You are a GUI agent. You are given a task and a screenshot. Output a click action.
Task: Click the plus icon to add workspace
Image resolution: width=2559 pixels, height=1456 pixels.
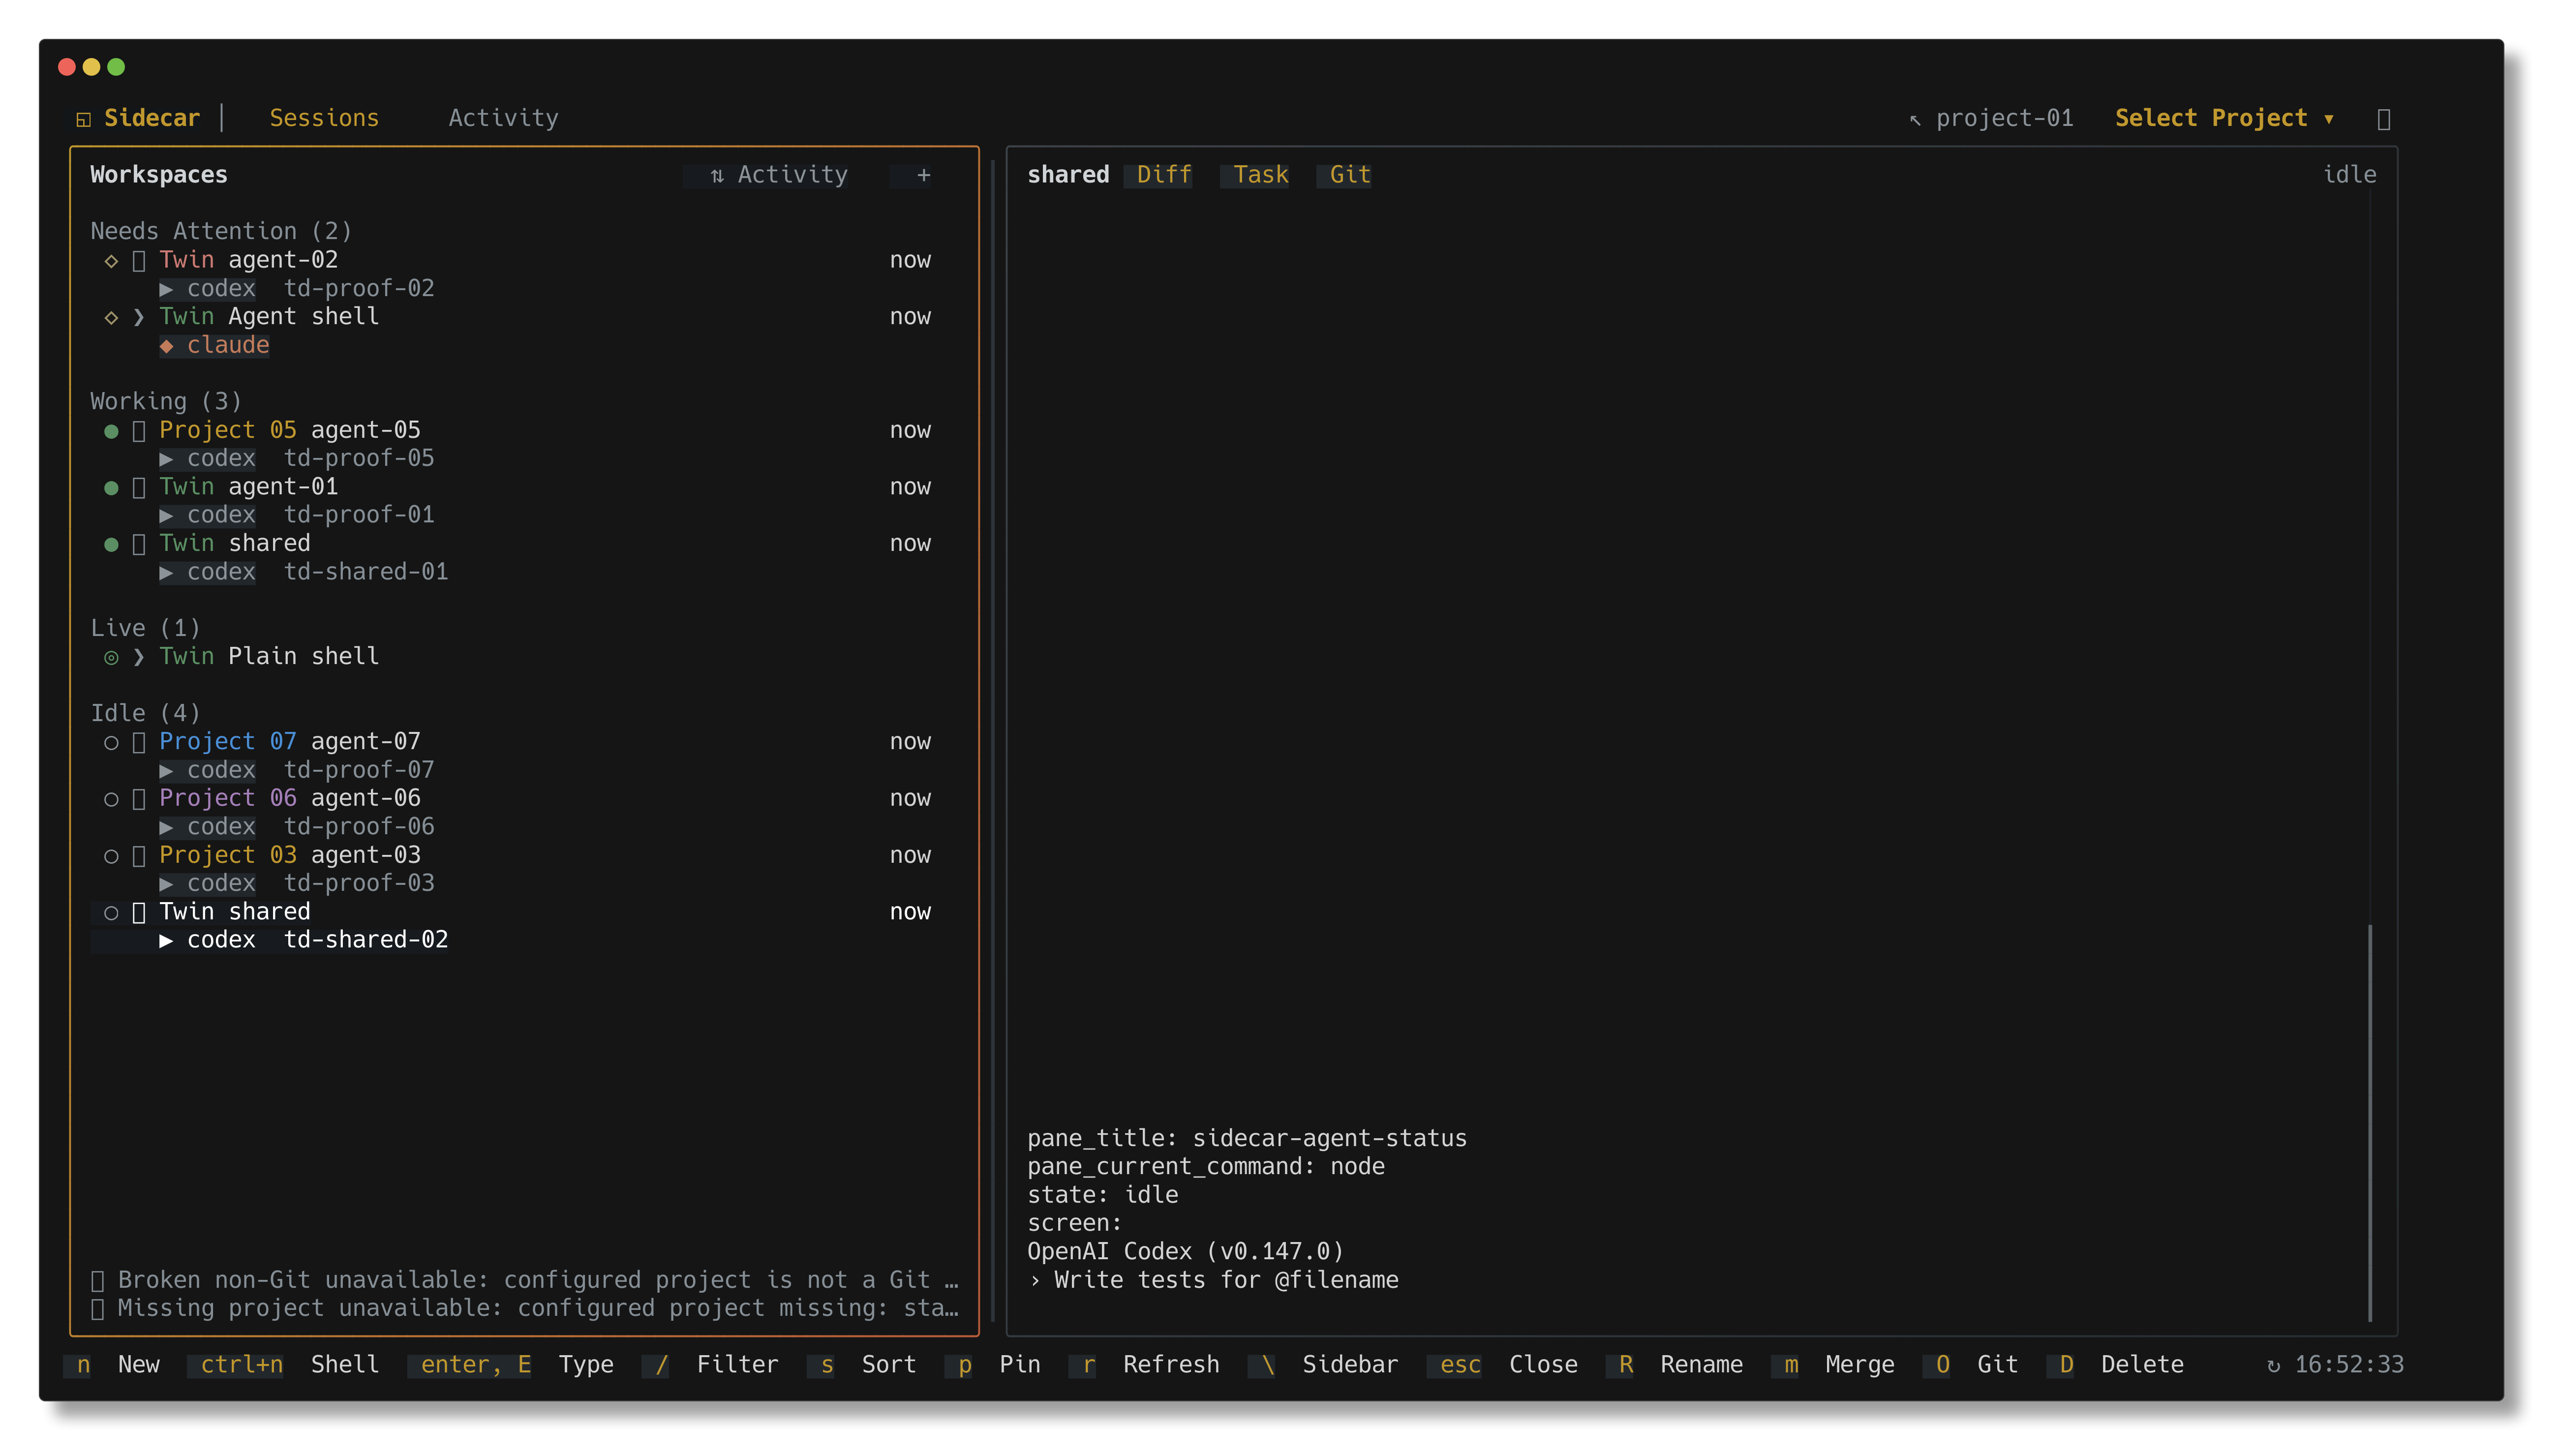(923, 175)
